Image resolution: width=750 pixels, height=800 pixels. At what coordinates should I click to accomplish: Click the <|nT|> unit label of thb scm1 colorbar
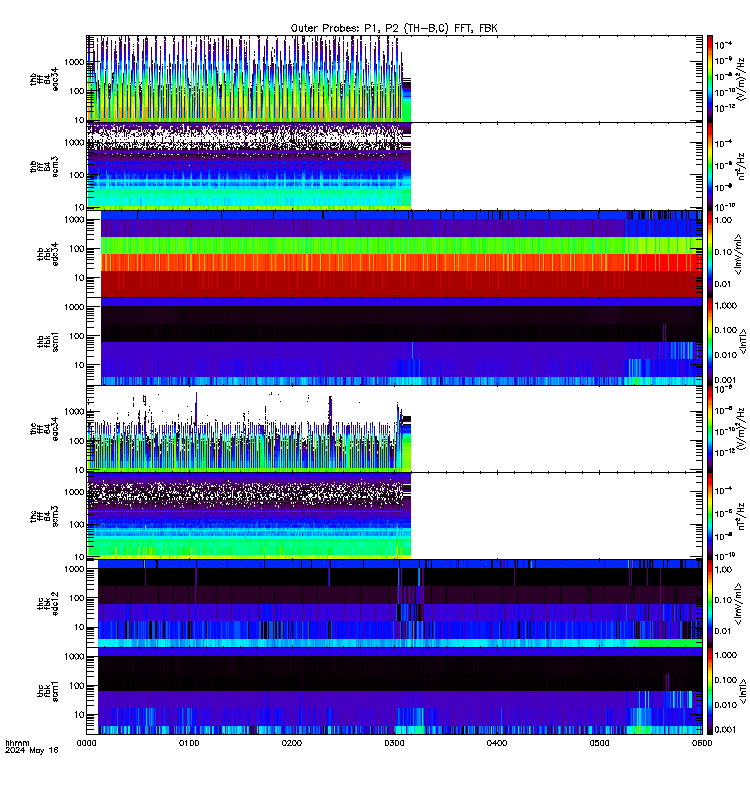pos(742,341)
